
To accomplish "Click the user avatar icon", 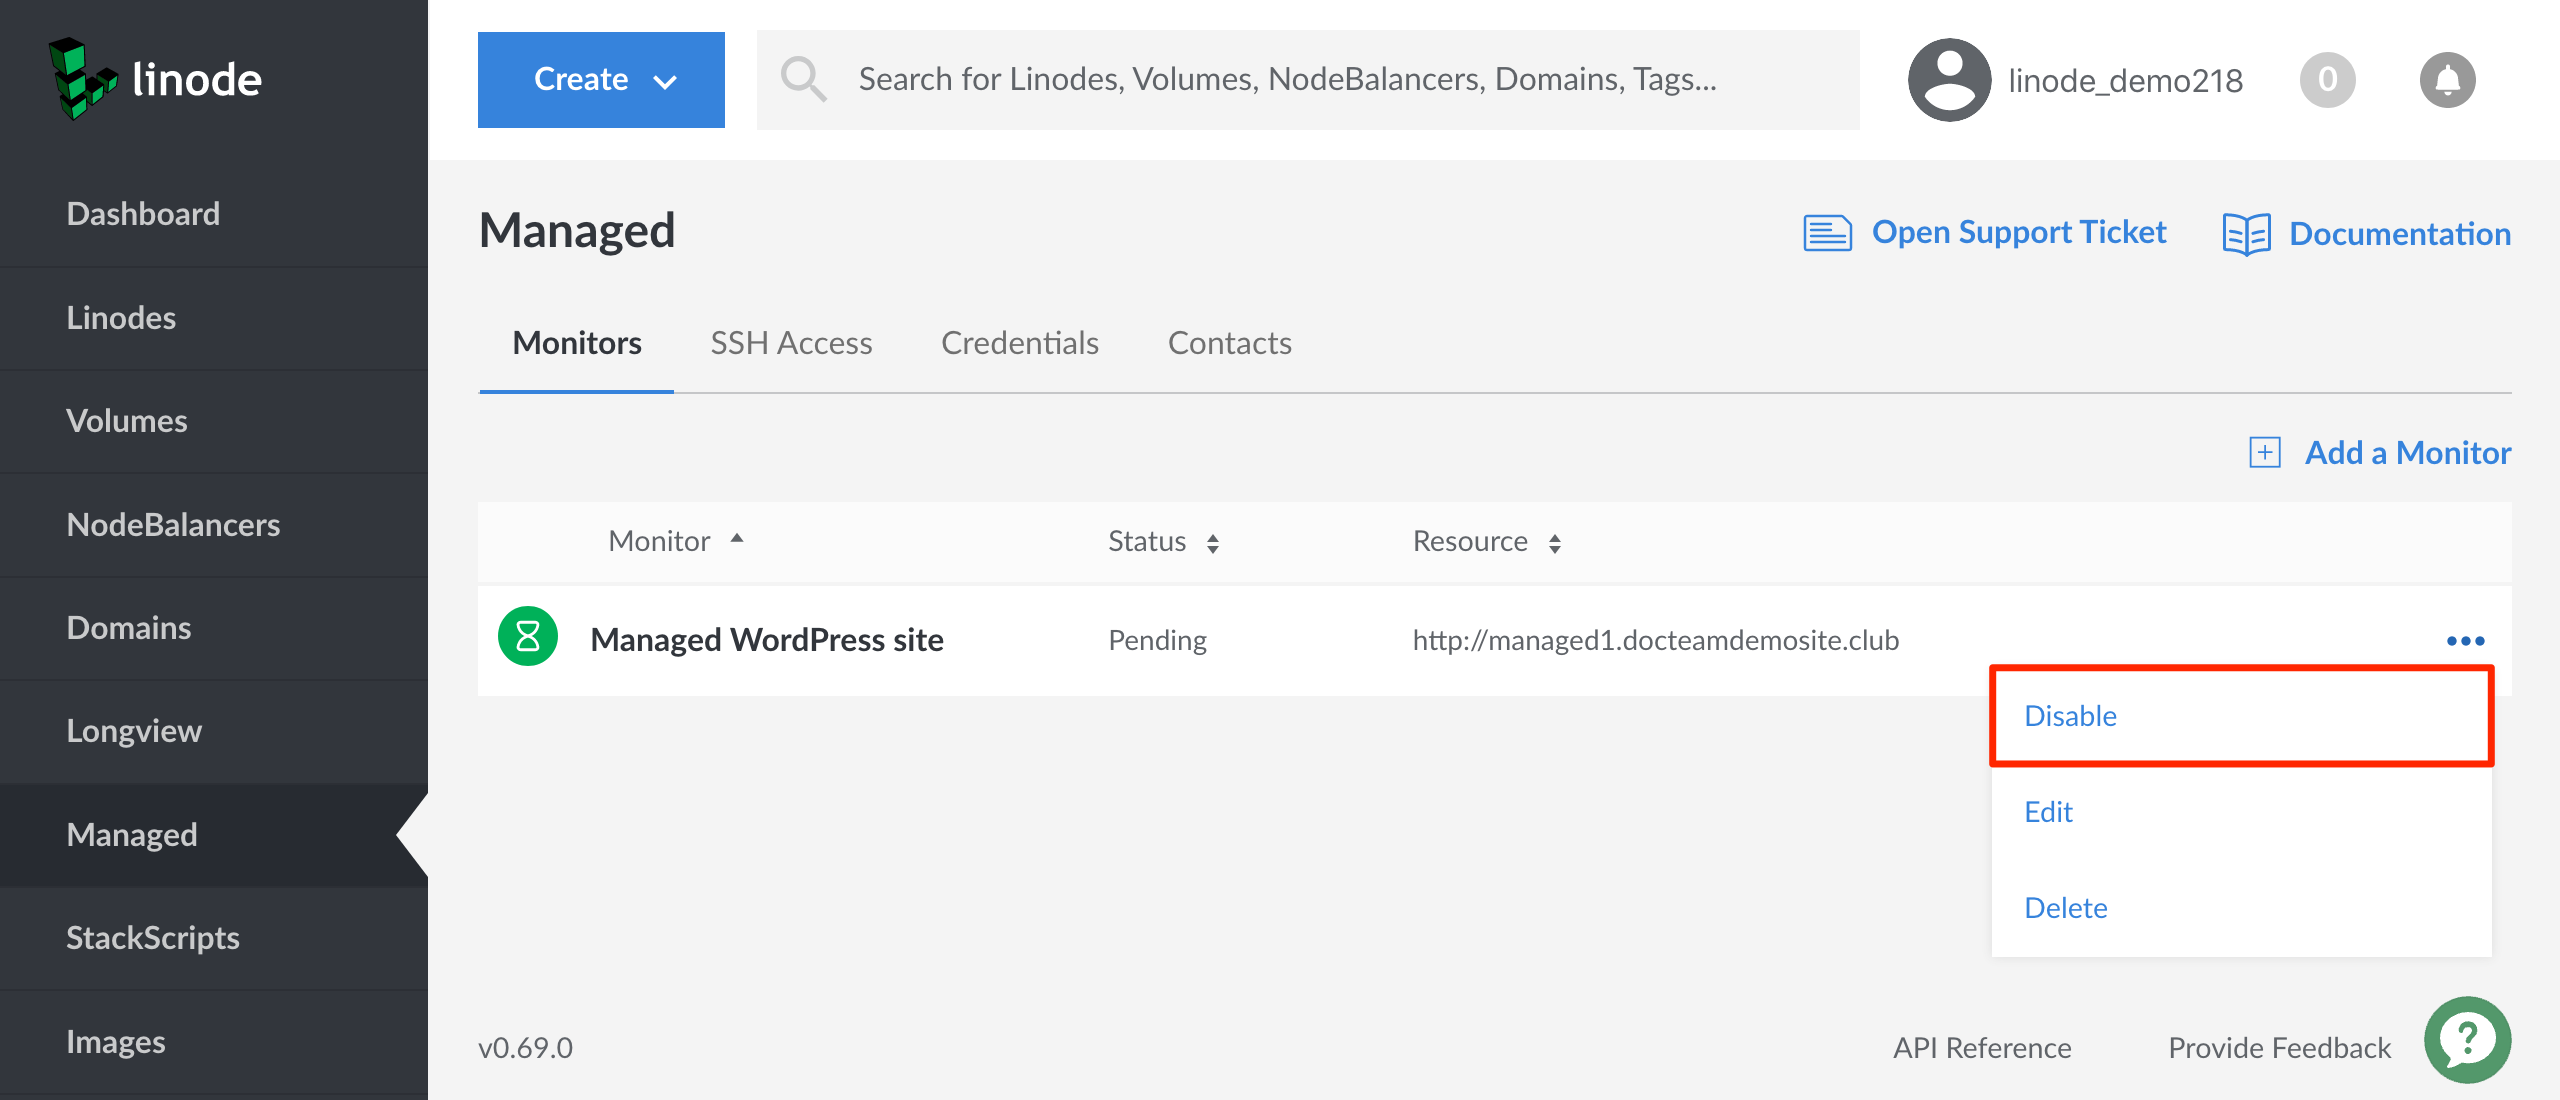I will point(1948,80).
